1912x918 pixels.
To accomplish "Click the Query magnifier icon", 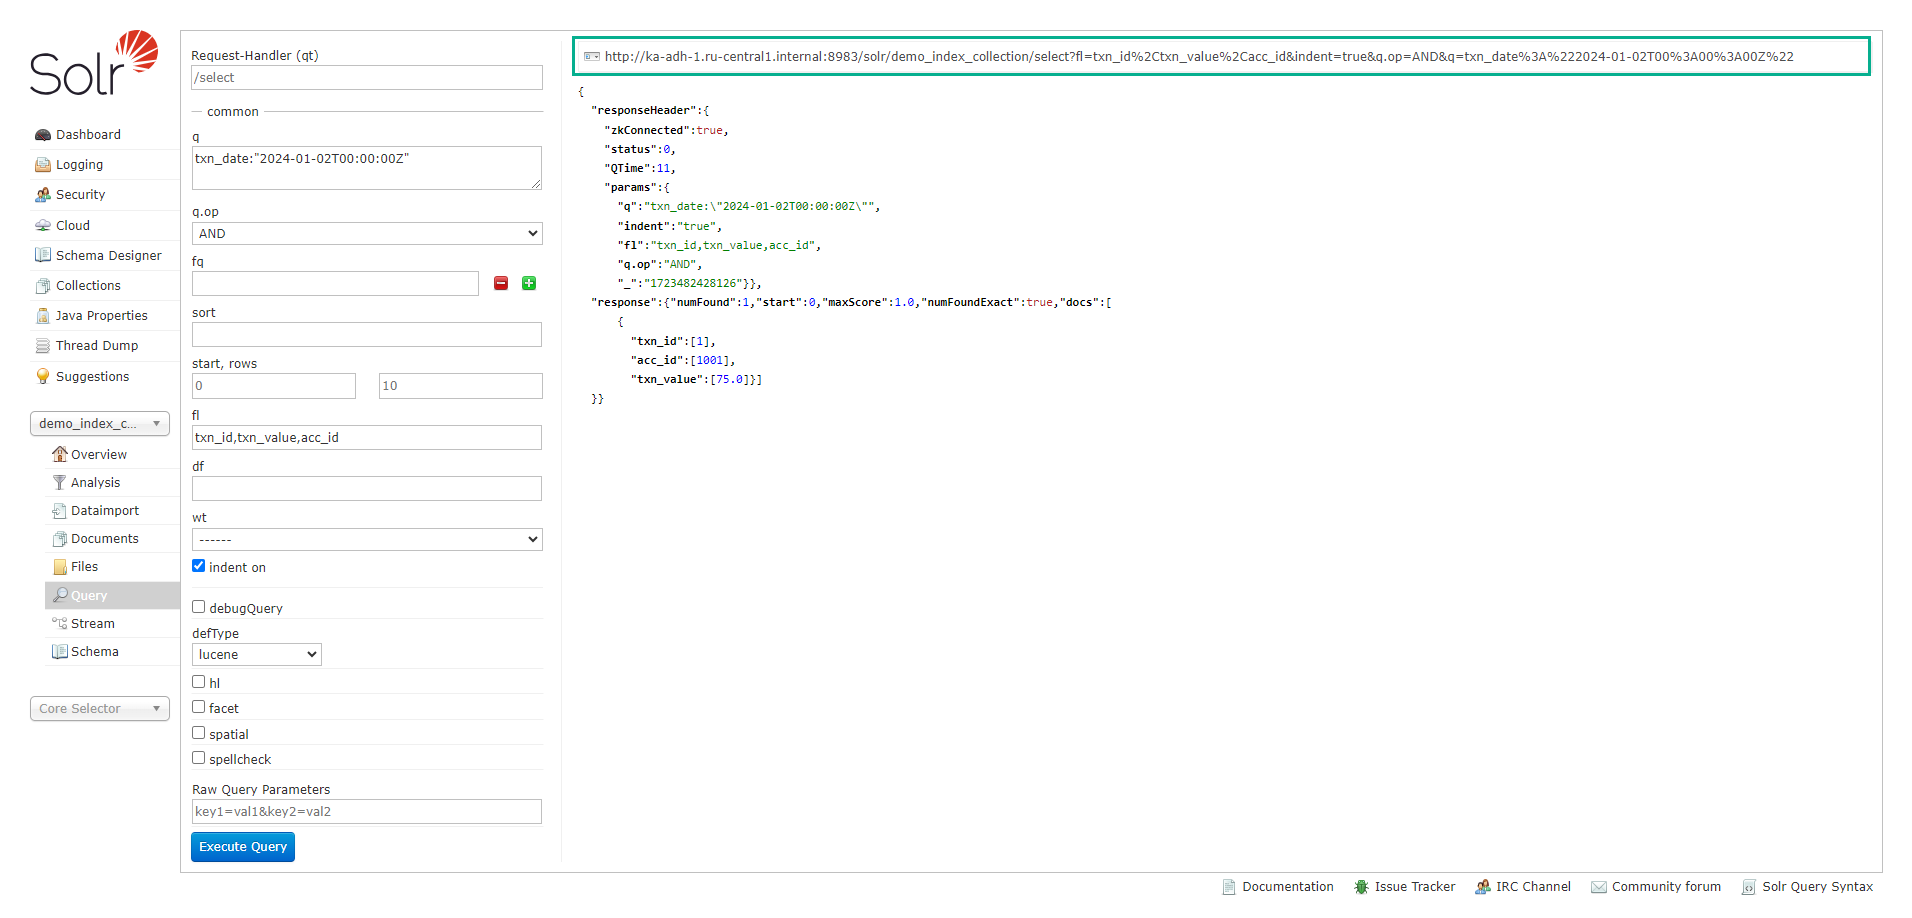I will [x=60, y=595].
